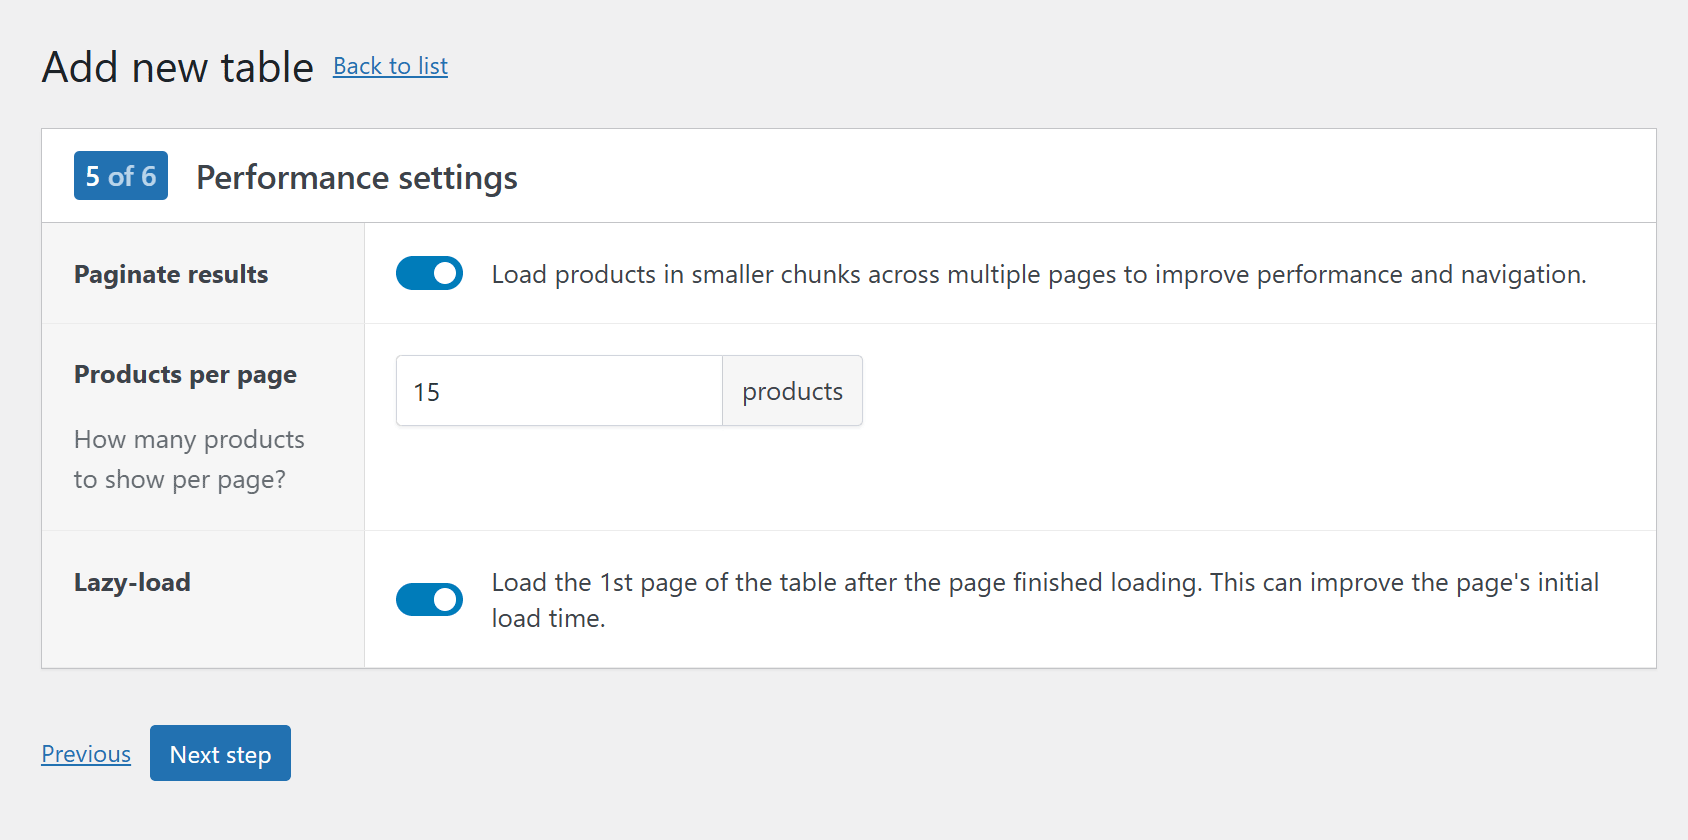Screen dimensions: 1688x840
Task: Click the Back to list link
Action: pyautogui.click(x=390, y=66)
